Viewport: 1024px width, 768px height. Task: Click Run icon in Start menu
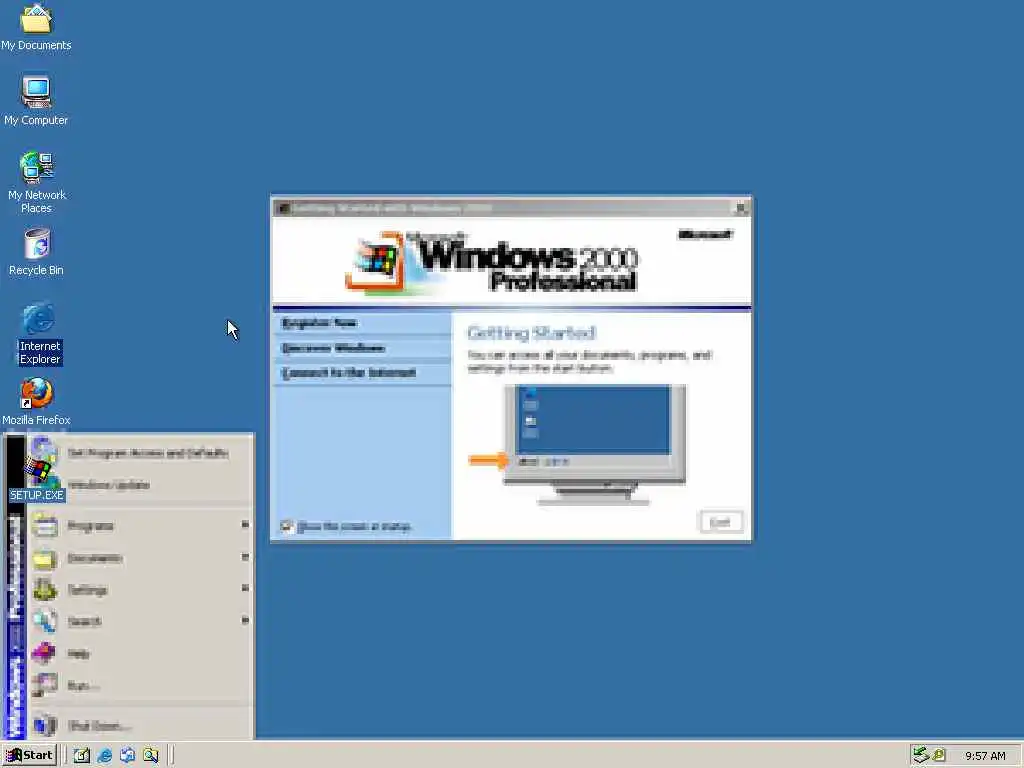[44, 685]
